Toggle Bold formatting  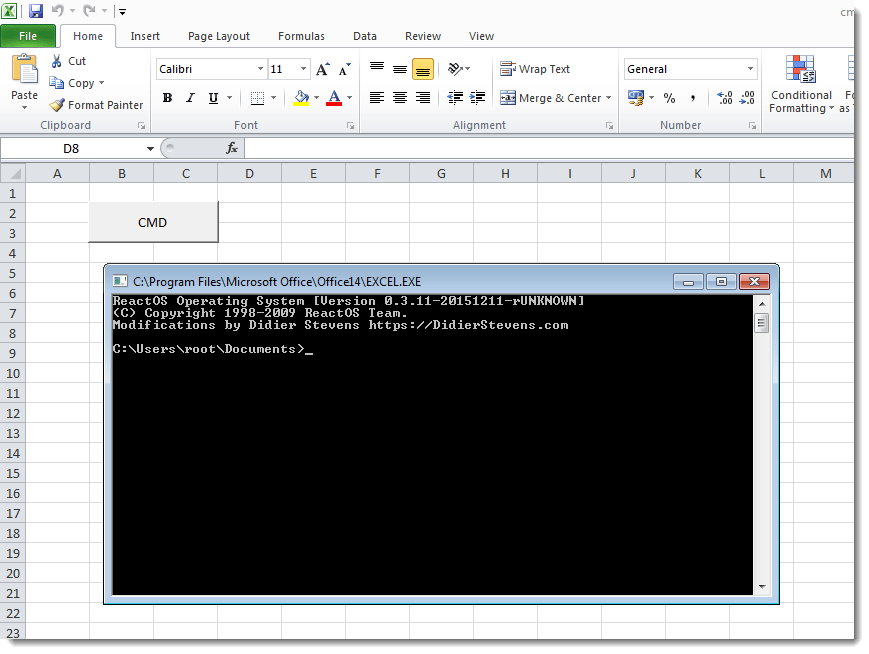[x=167, y=98]
